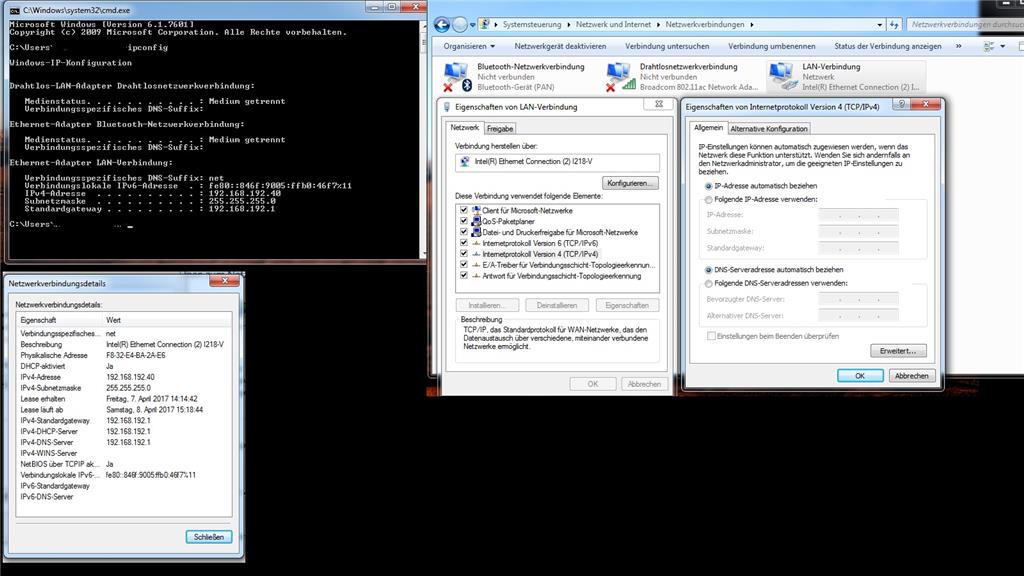Open the view options dropdown arrow
The image size is (1024, 576).
pos(1002,46)
